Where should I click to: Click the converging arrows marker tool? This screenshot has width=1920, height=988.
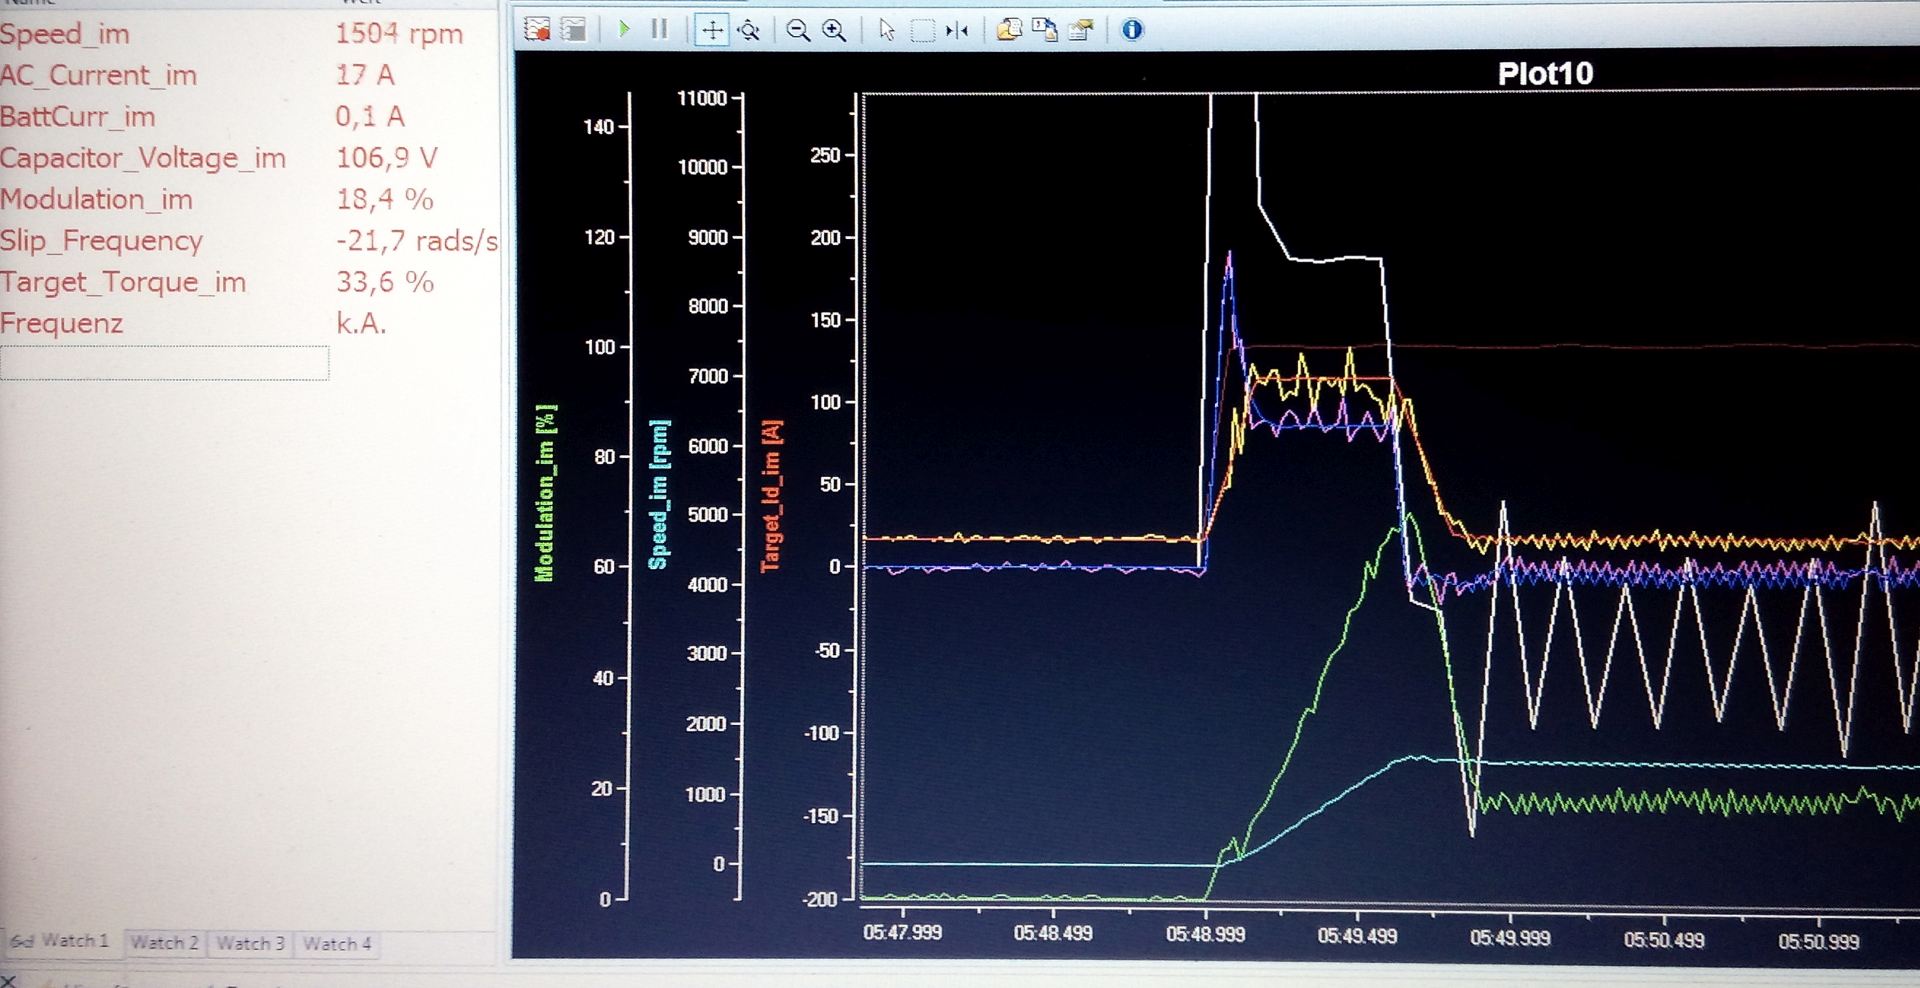pyautogui.click(x=957, y=30)
